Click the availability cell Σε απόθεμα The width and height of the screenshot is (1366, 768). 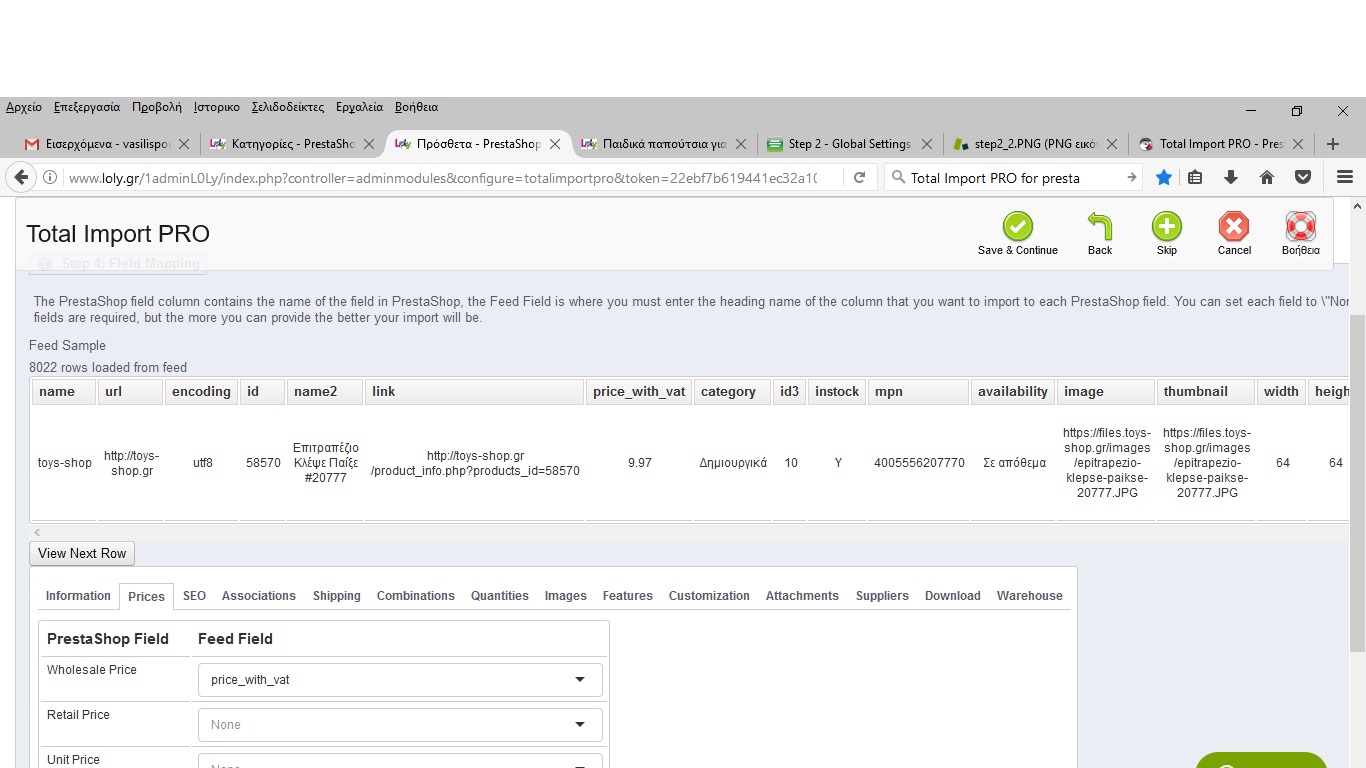1014,463
